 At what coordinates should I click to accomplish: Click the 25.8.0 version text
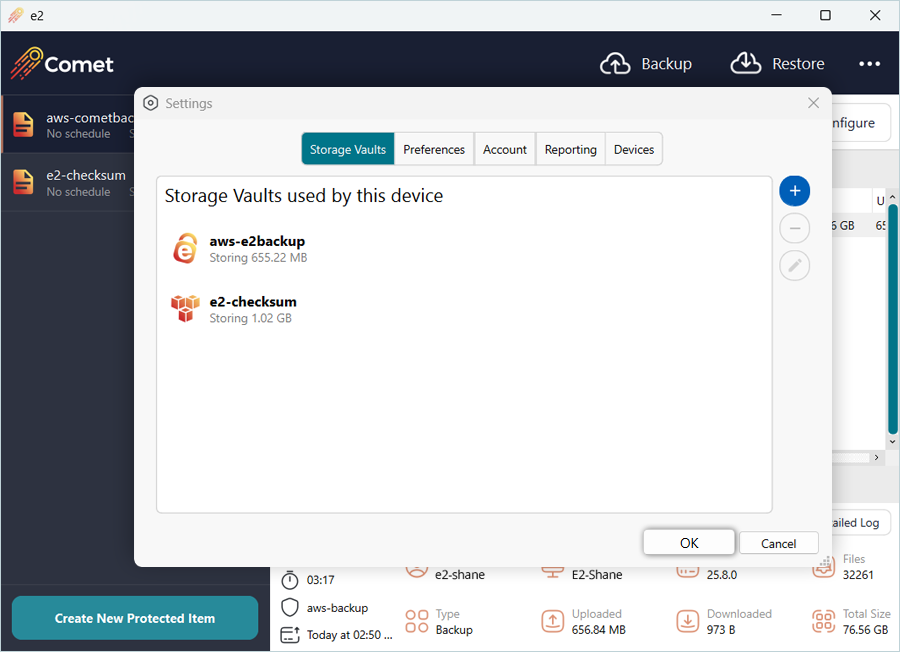pyautogui.click(x=721, y=575)
